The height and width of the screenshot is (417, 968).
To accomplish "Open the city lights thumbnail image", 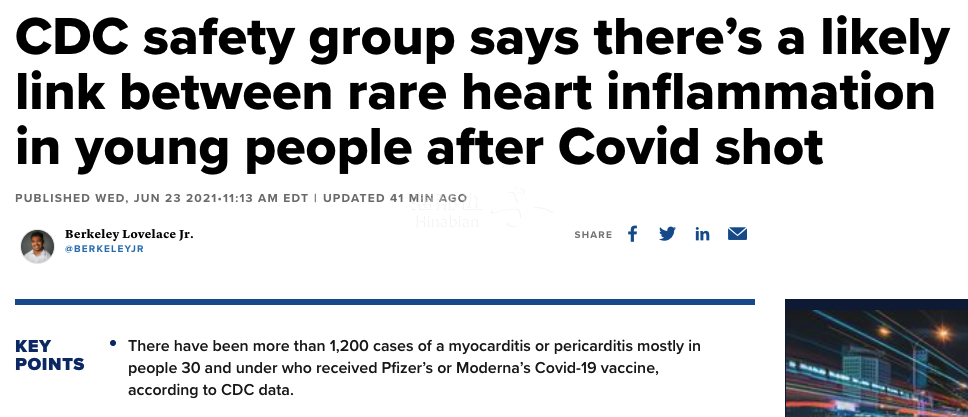I will [876, 358].
